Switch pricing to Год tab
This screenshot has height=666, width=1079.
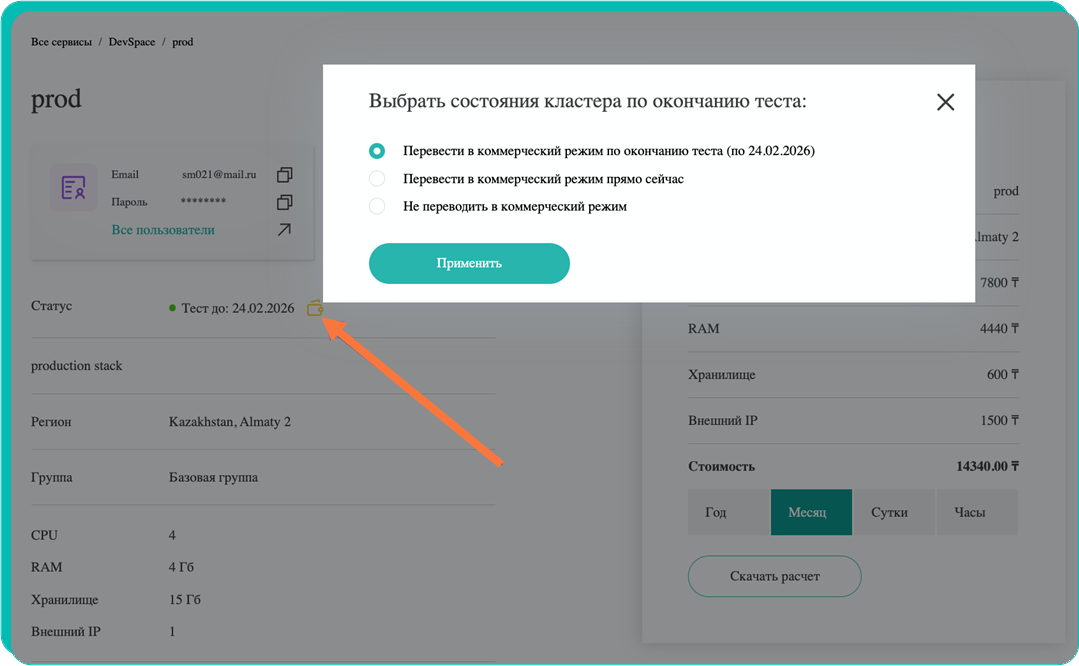pyautogui.click(x=716, y=512)
